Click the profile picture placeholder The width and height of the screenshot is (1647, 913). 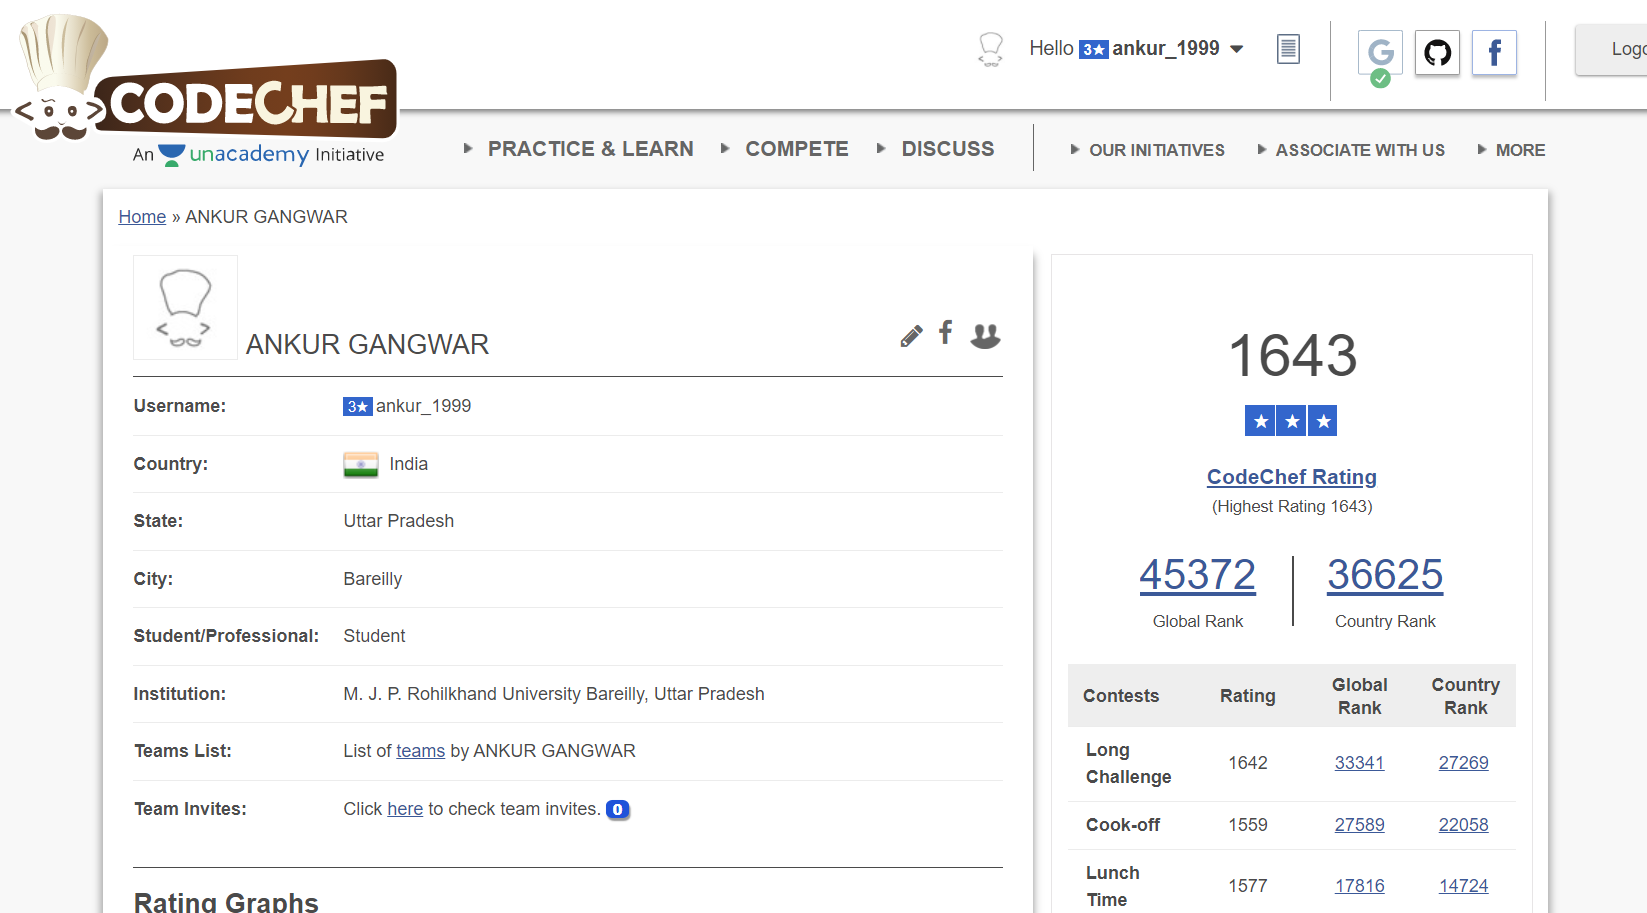[185, 307]
